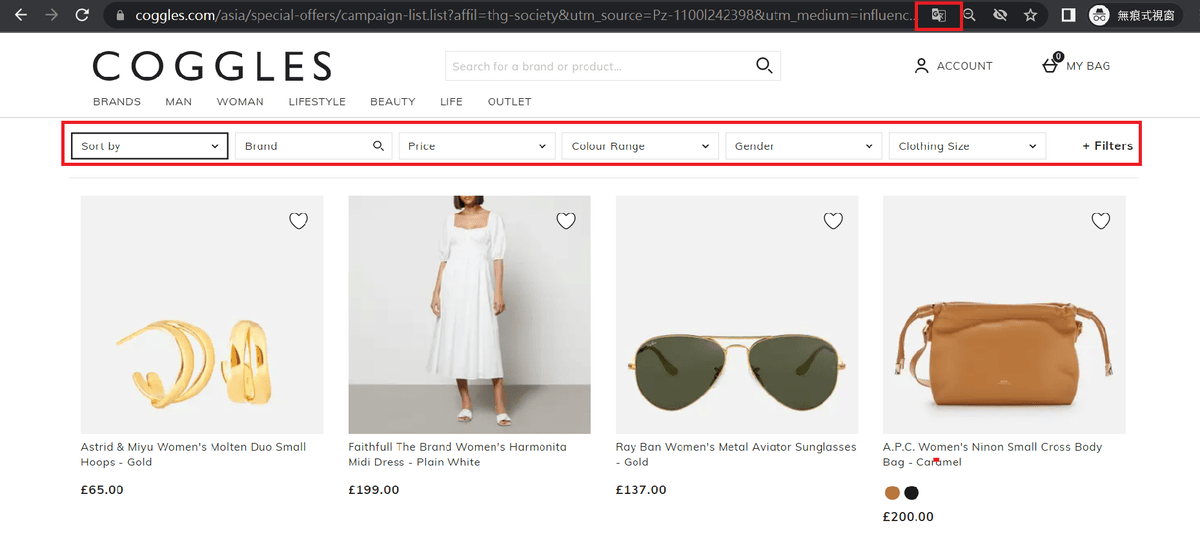Image resolution: width=1200 pixels, height=534 pixels.
Task: Click the zoom magnifier icon in address bar
Action: 969,16
